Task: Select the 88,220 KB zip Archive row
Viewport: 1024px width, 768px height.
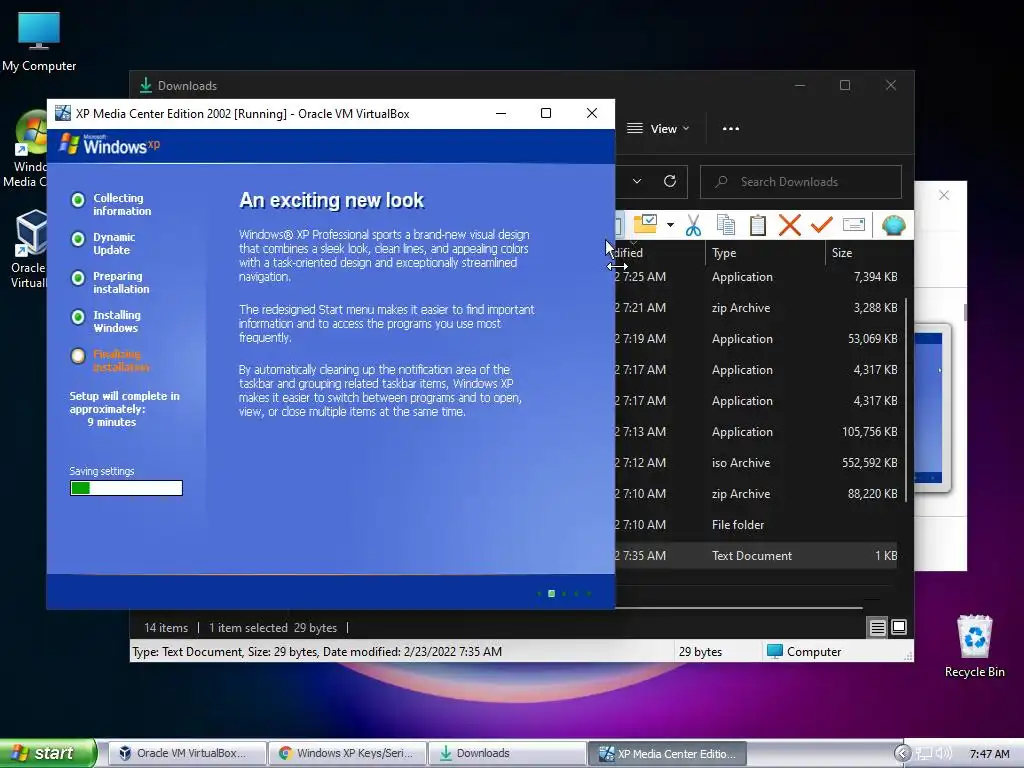Action: click(x=756, y=494)
